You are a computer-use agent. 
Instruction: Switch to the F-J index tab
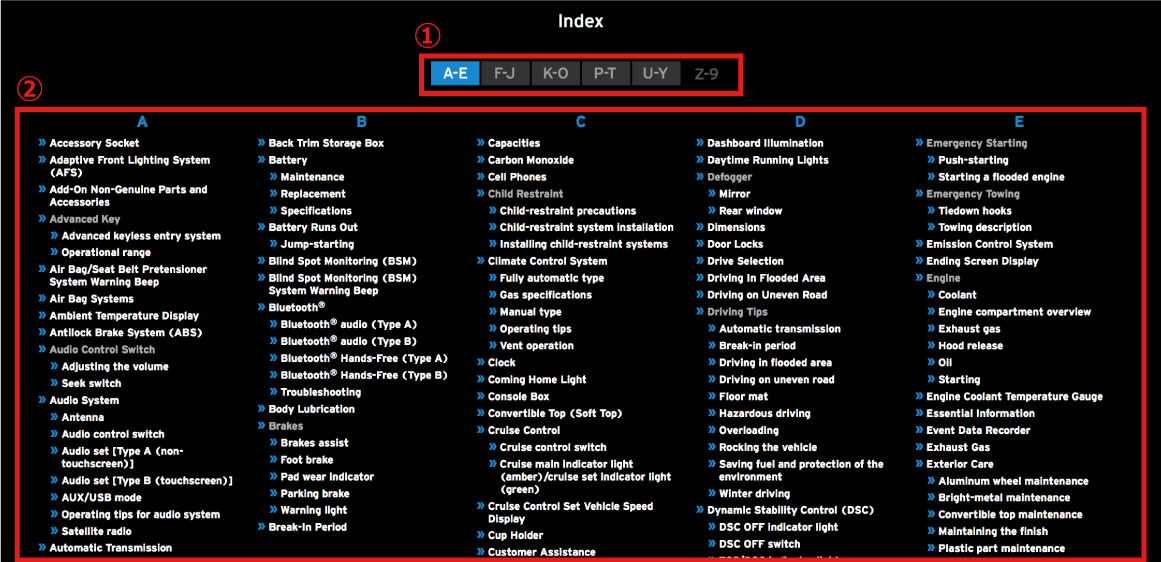(x=505, y=73)
